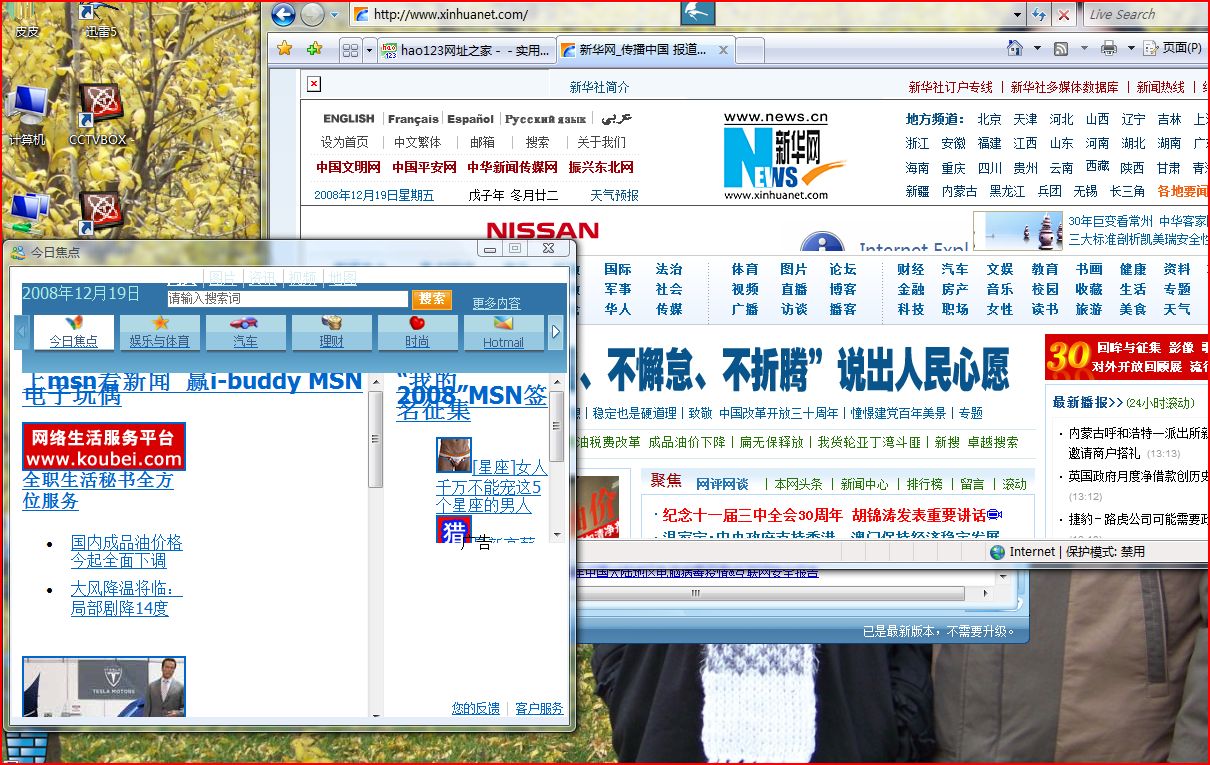Open the 论坛 forum link
The image size is (1210, 765).
843,269
